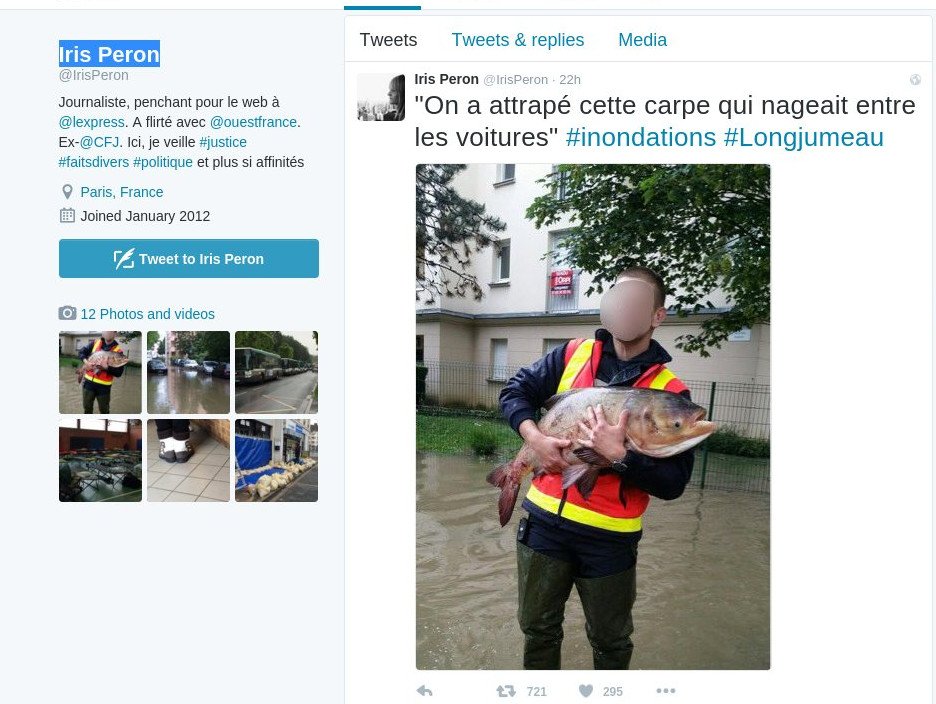Open Iris Peron's avatar in the tweet

(381, 97)
